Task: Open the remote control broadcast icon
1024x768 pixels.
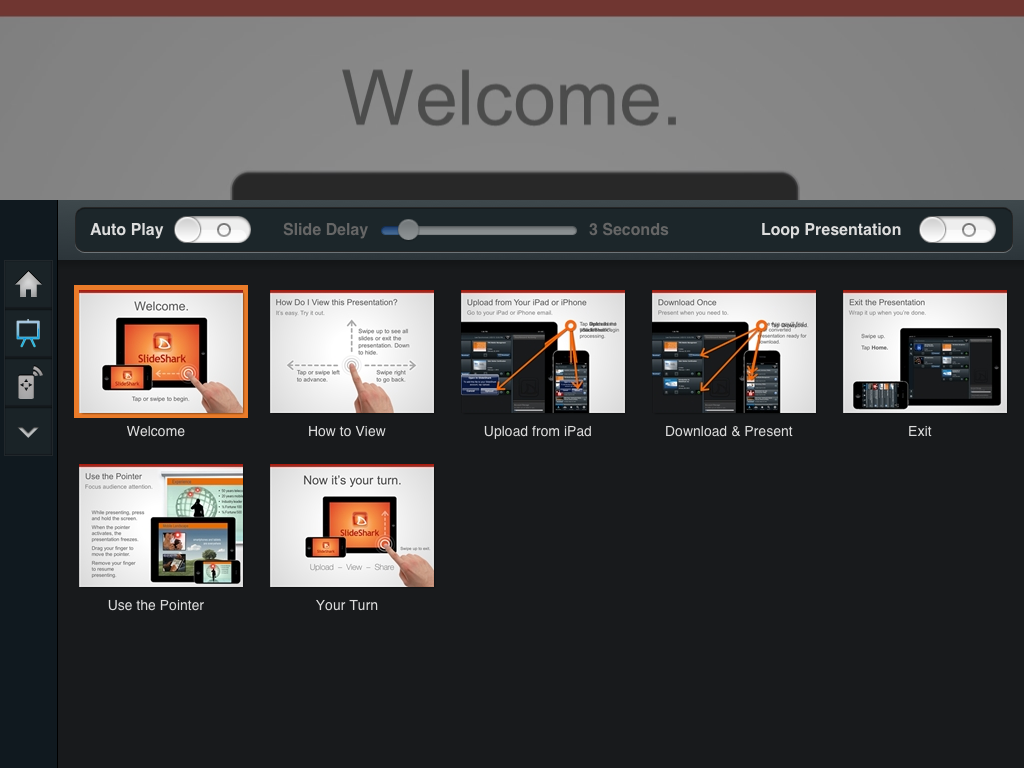Action: (28, 383)
